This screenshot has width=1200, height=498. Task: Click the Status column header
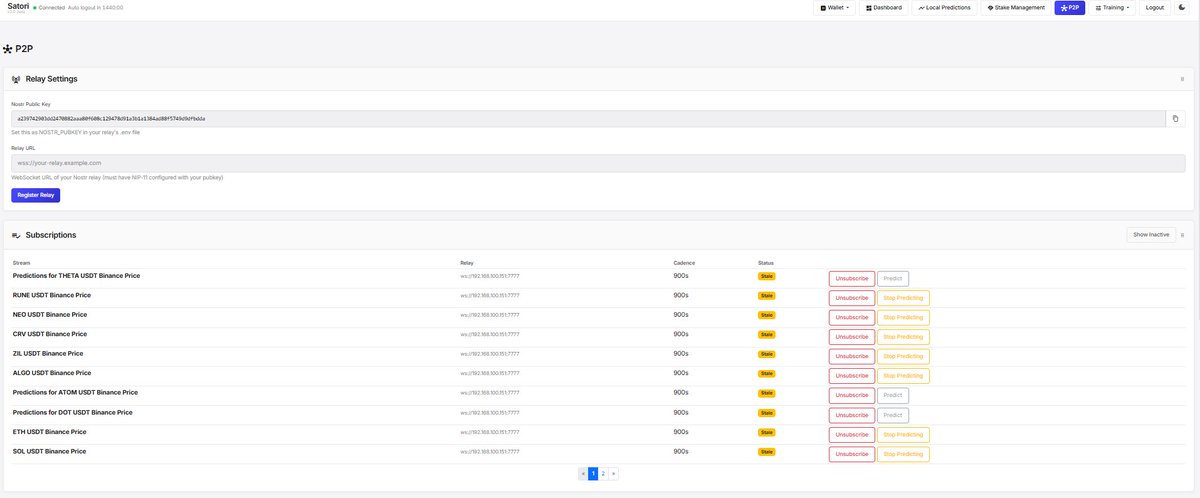[766, 263]
